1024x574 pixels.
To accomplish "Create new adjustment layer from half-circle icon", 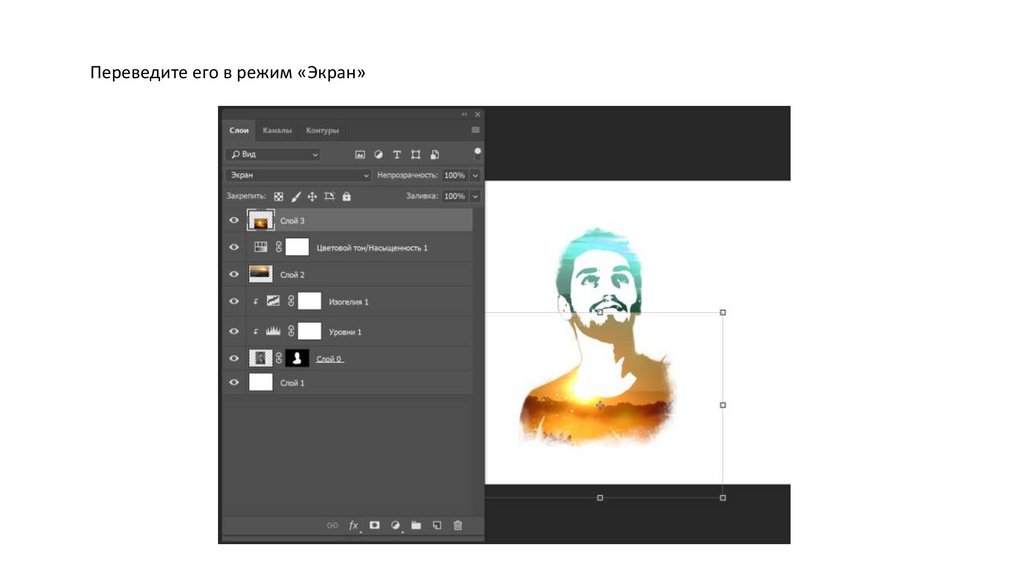I will click(x=395, y=525).
